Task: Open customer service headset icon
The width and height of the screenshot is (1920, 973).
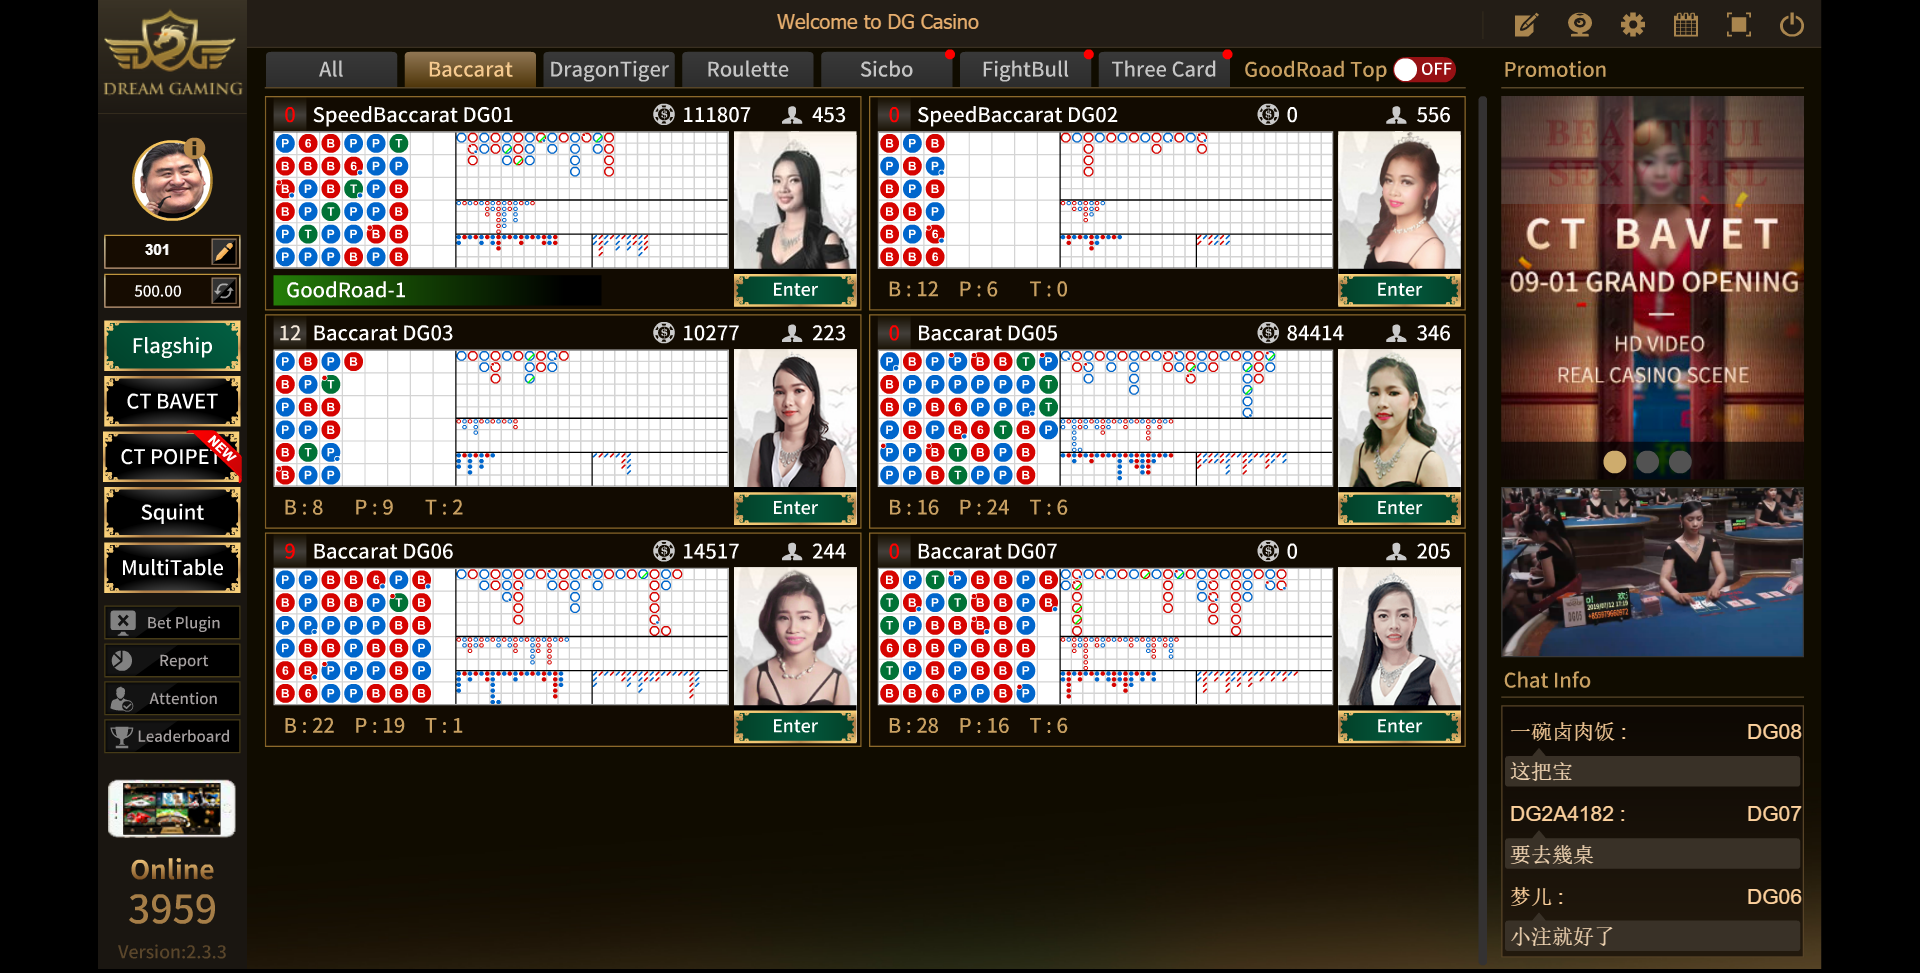Action: click(1579, 25)
